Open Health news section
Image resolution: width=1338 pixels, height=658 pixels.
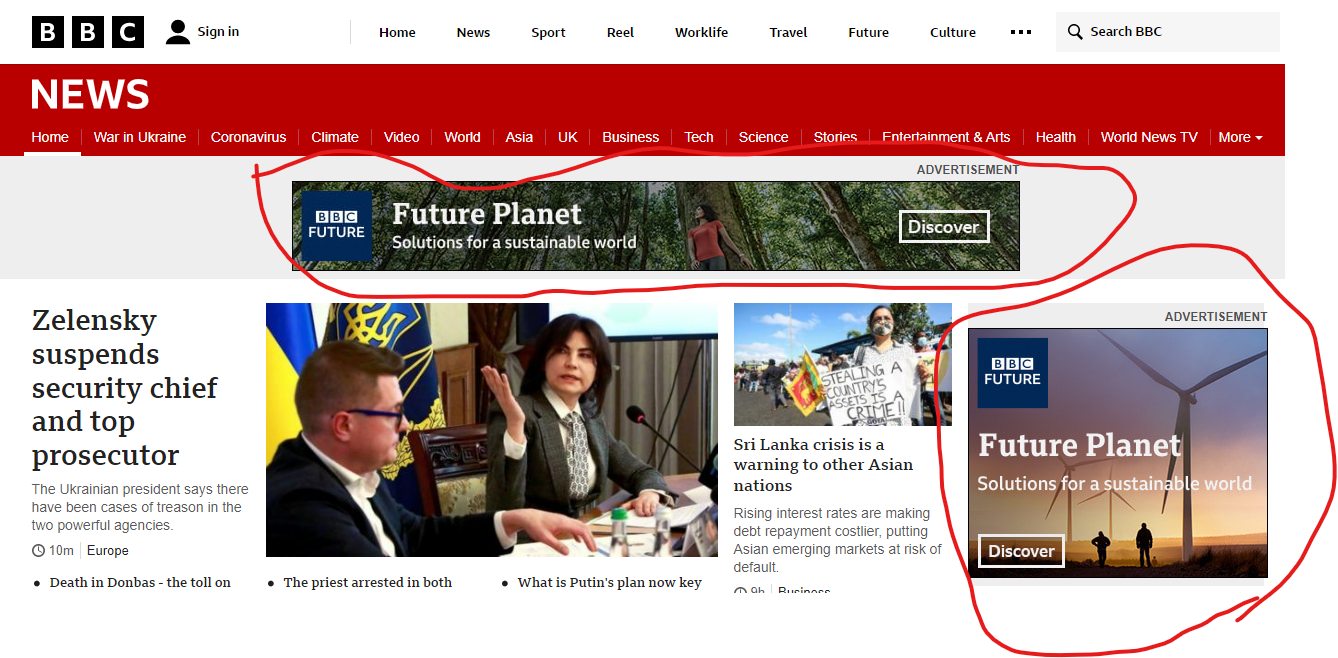point(1056,137)
